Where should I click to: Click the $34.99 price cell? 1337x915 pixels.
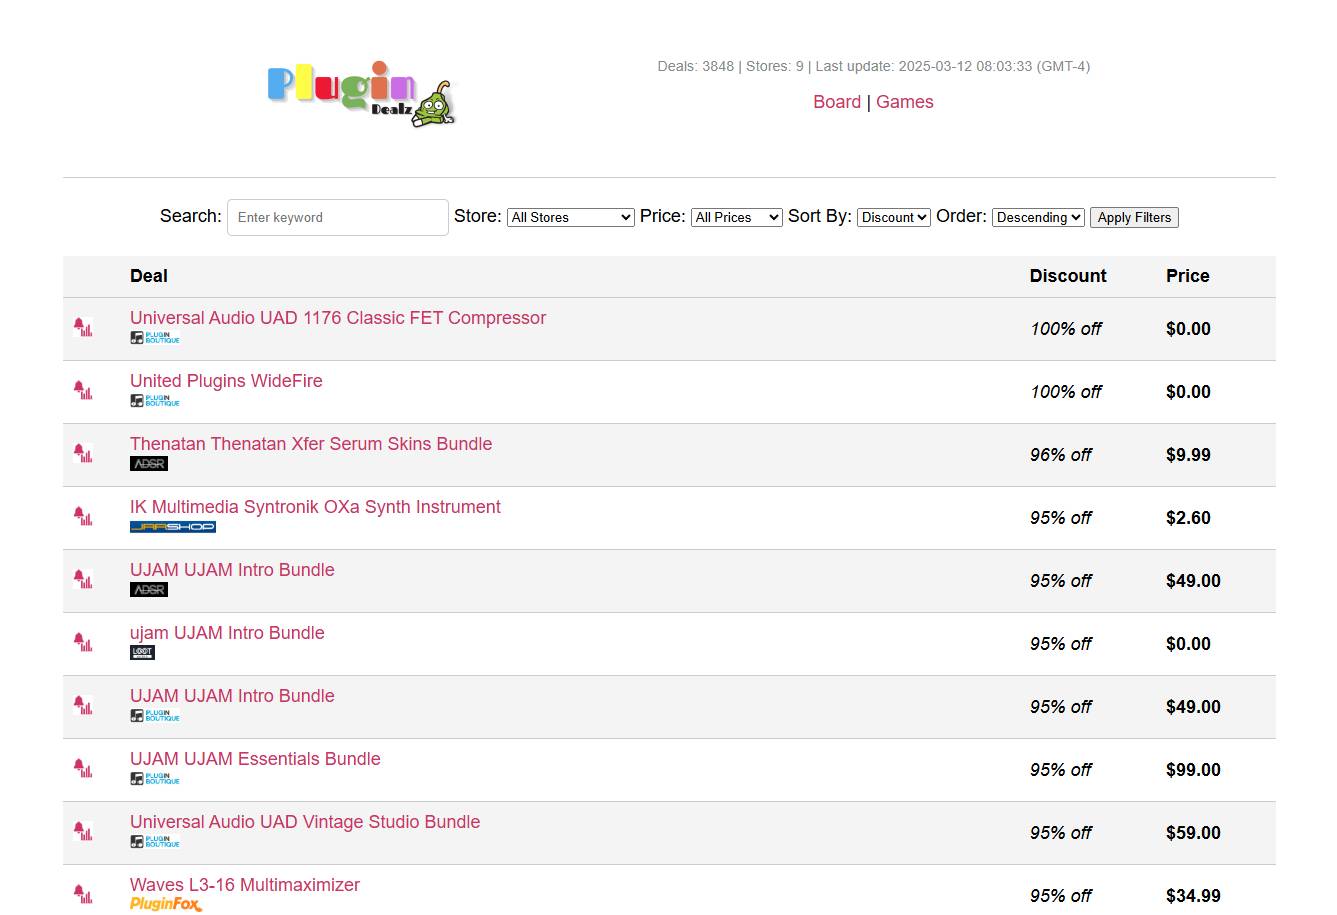1193,896
